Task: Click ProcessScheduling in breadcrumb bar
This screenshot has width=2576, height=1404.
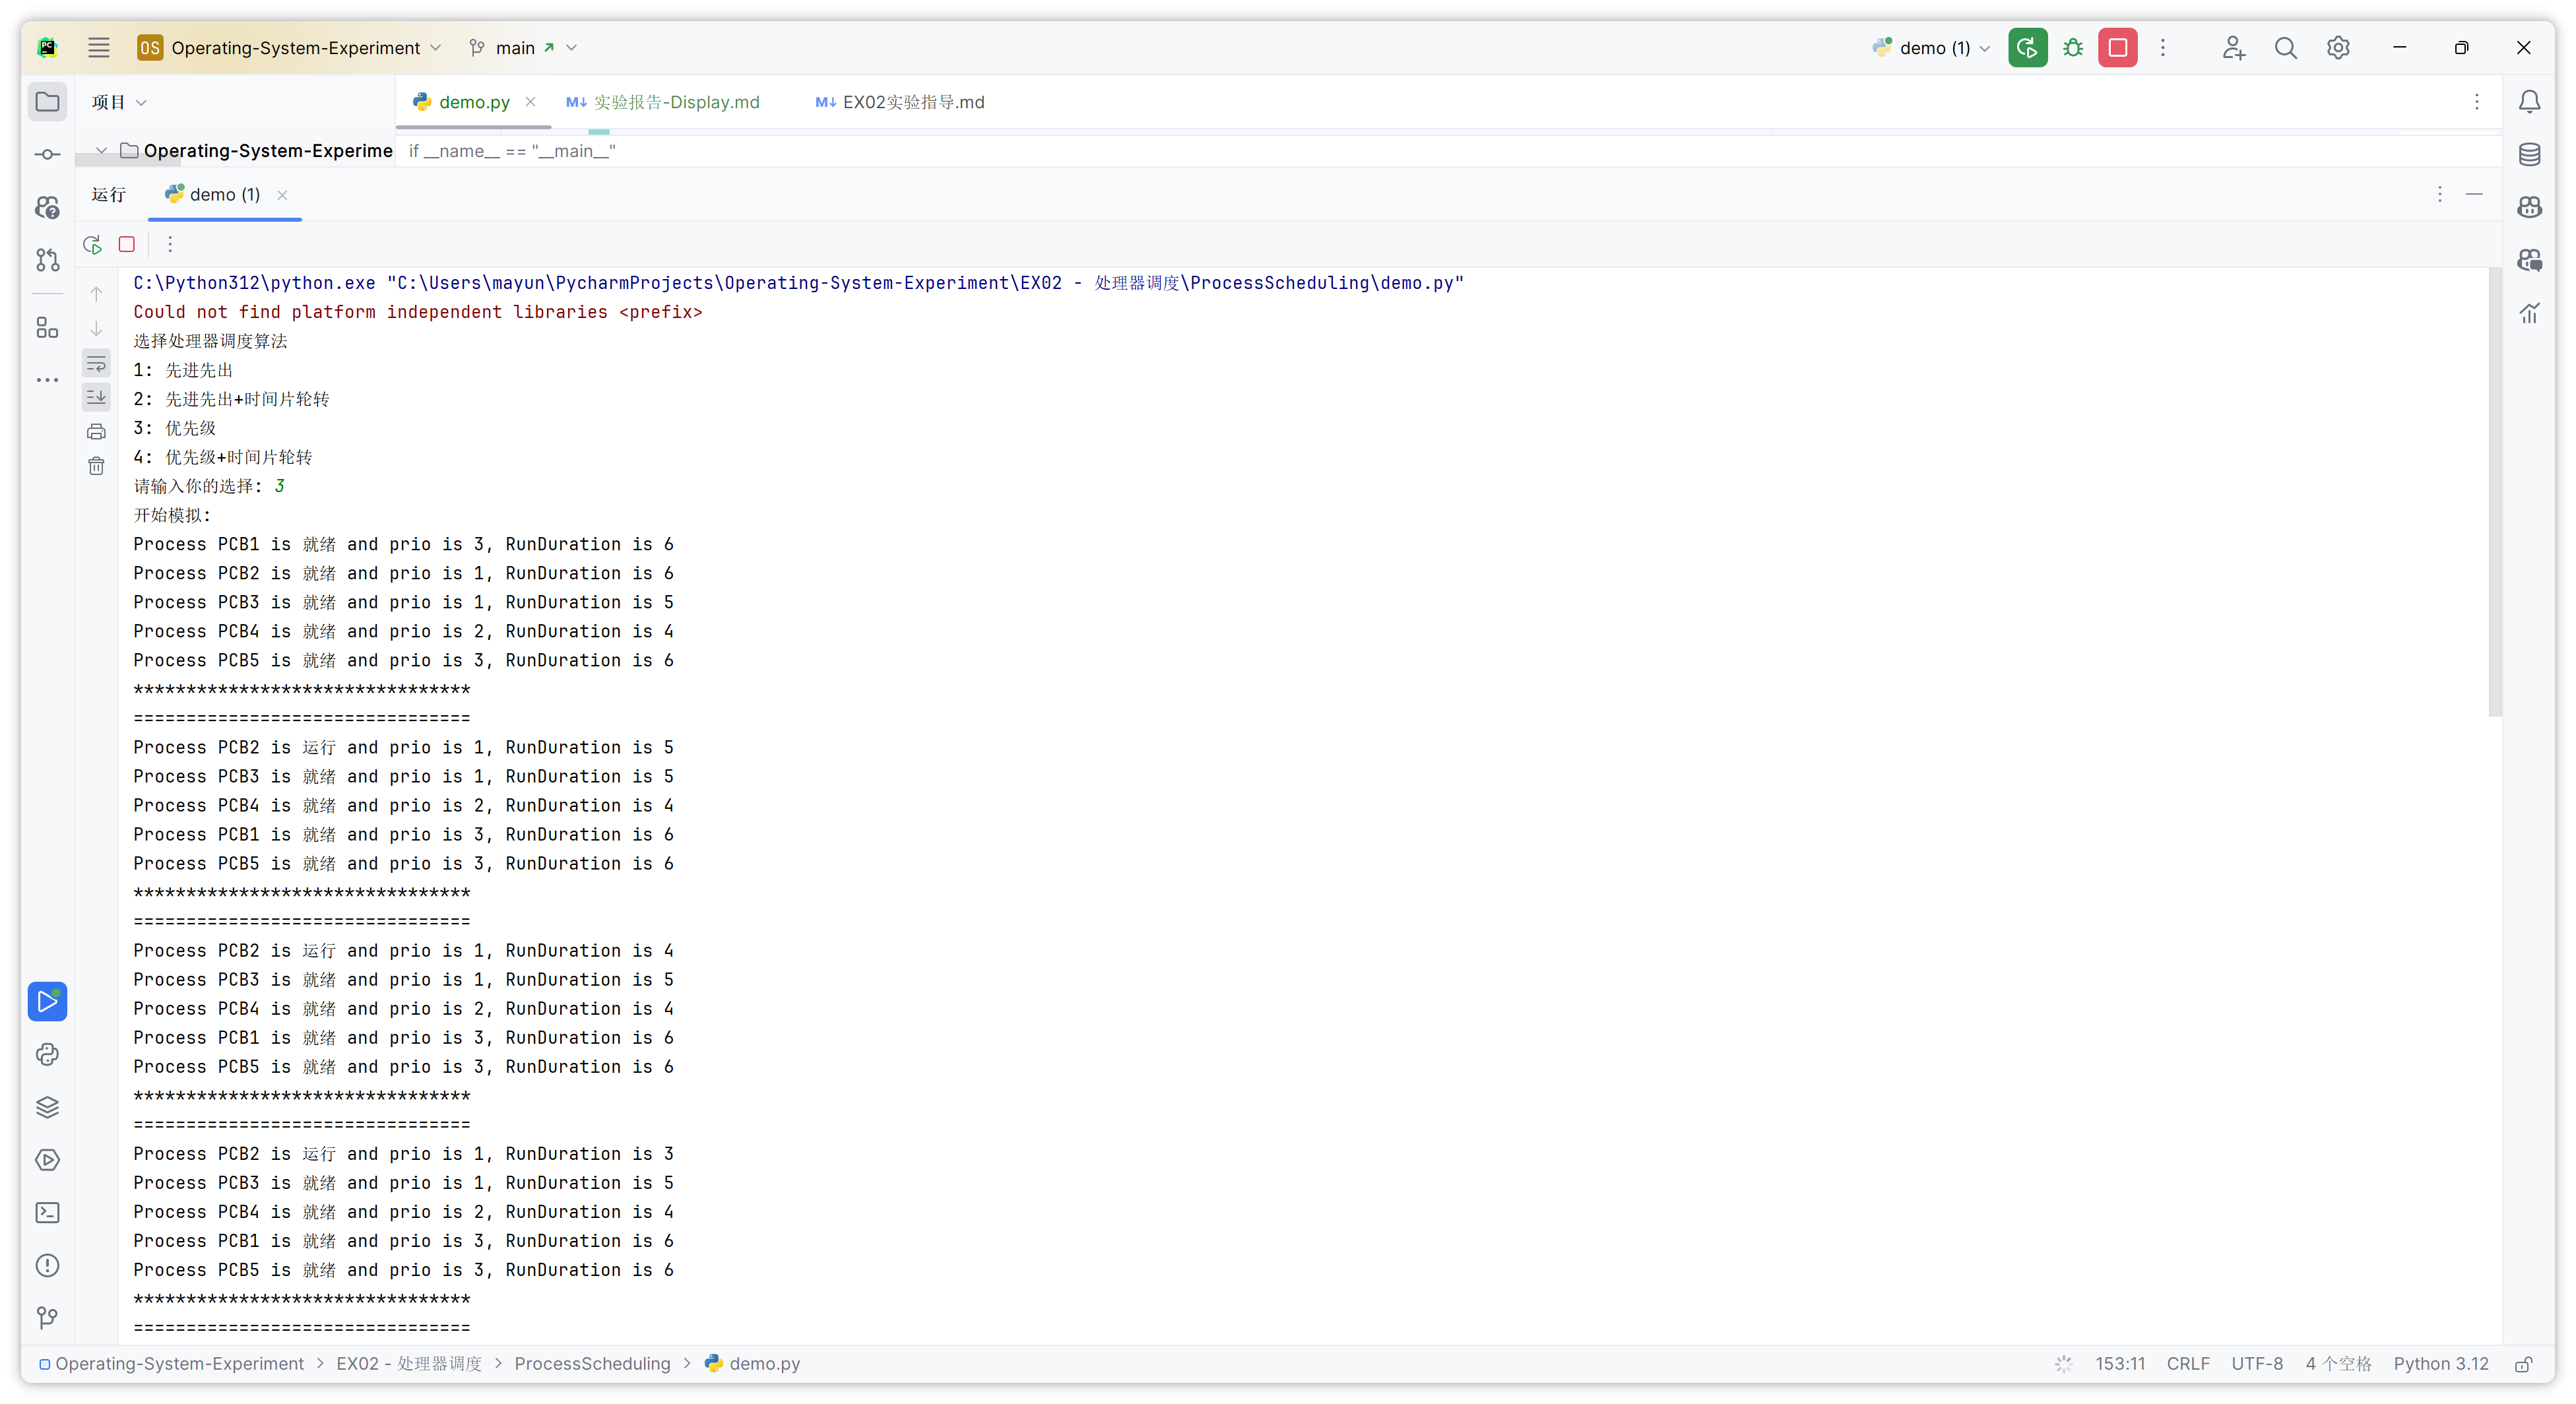Action: pyautogui.click(x=592, y=1363)
